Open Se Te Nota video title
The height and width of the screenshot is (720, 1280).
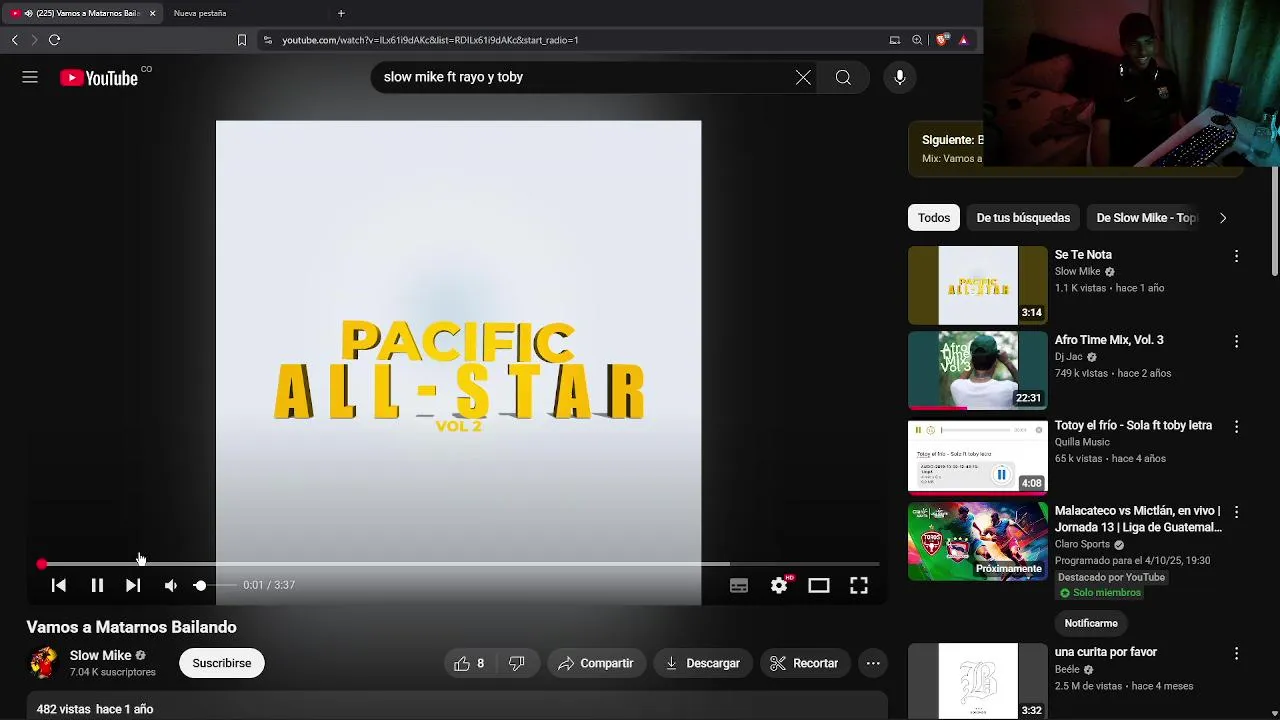point(1083,255)
